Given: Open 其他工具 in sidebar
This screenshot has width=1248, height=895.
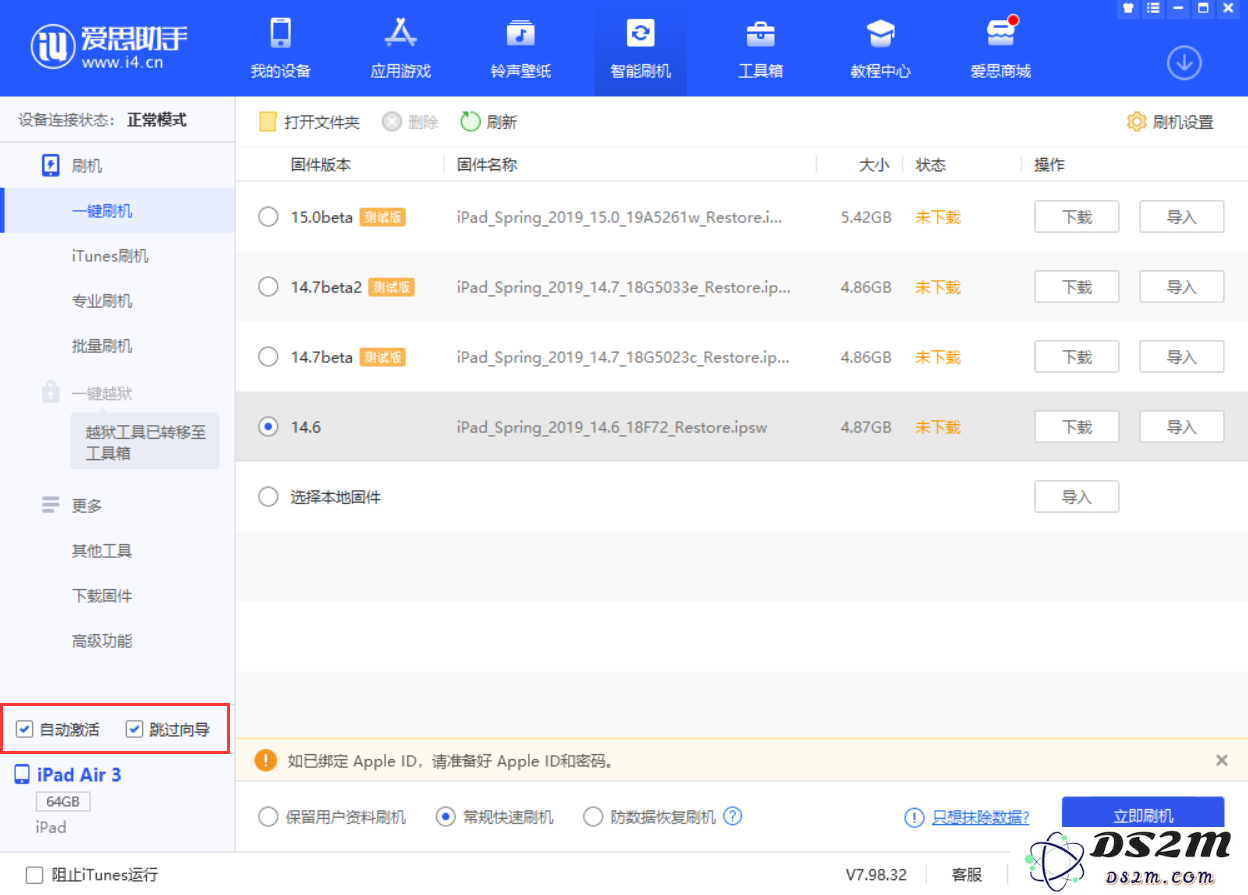Looking at the screenshot, I should point(102,551).
